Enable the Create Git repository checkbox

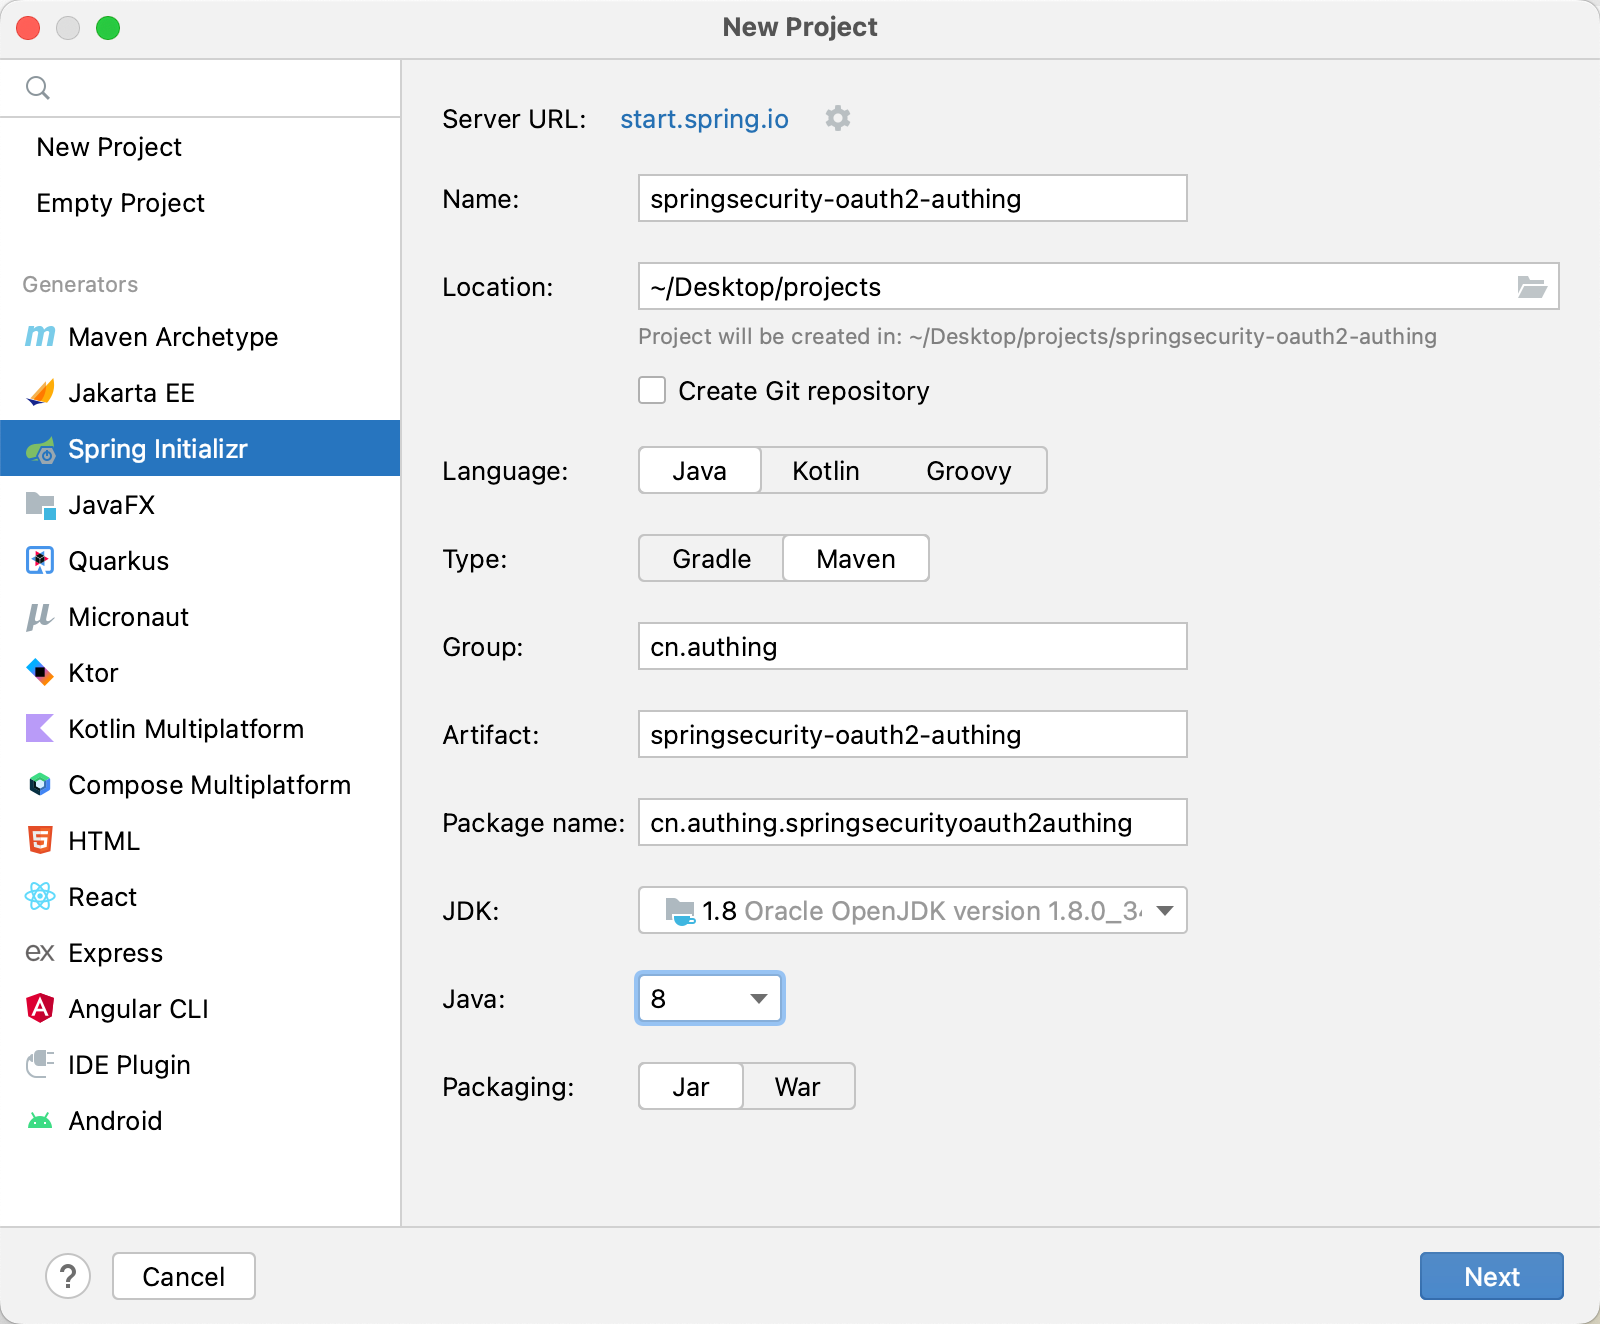pyautogui.click(x=651, y=391)
